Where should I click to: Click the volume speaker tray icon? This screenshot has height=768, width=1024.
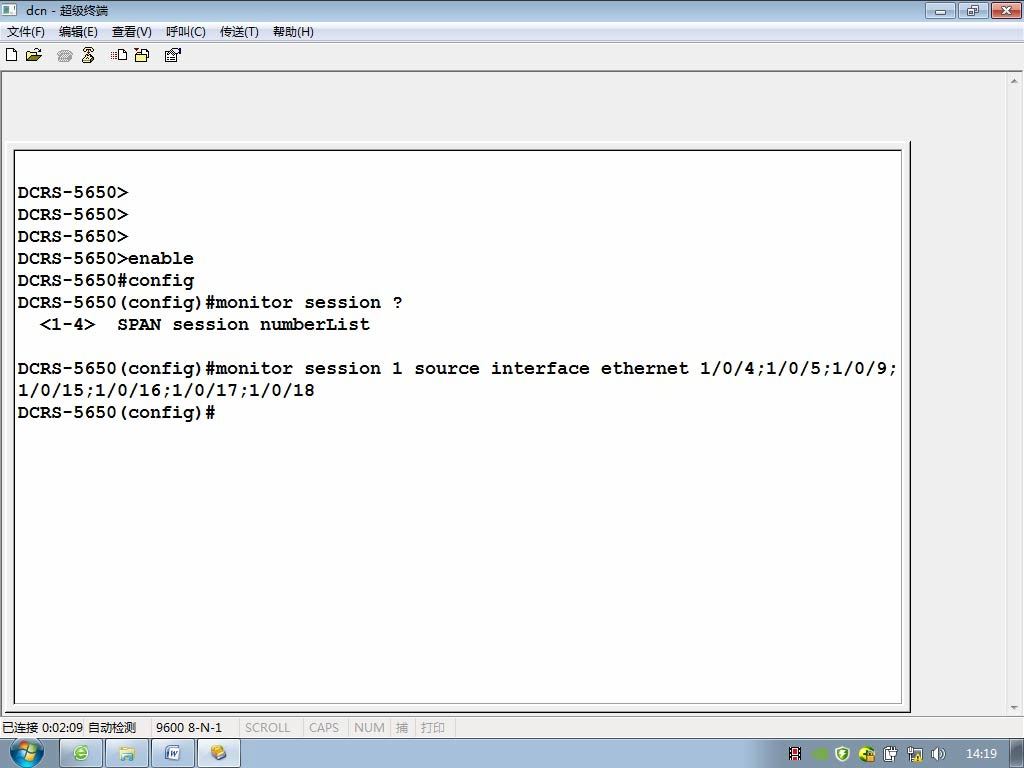[938, 754]
